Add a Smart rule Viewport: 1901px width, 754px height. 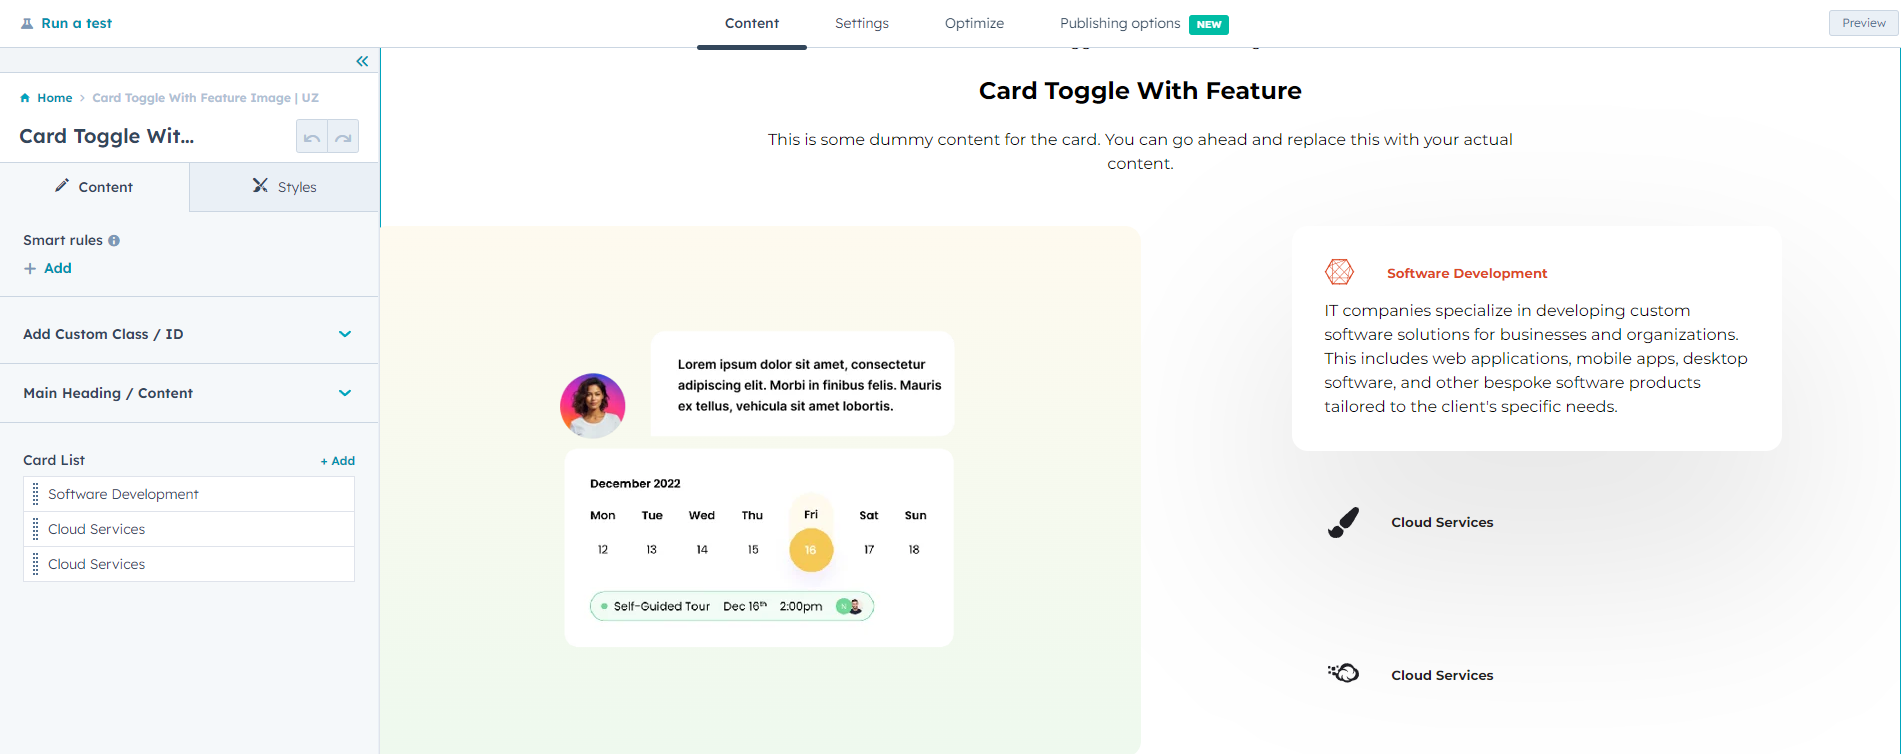48,268
